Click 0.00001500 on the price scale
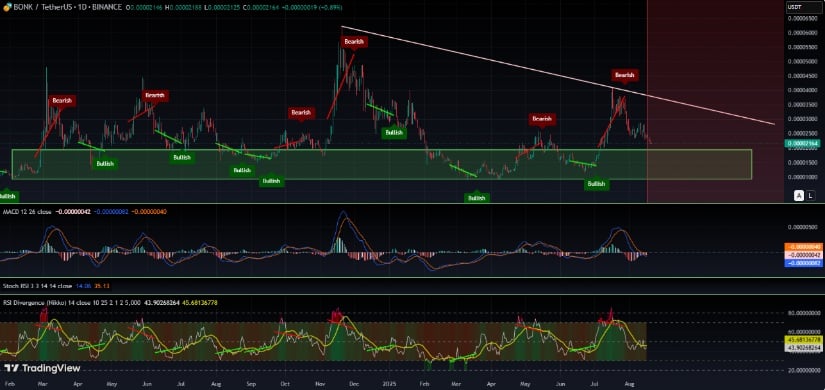The height and width of the screenshot is (390, 825). pos(802,162)
